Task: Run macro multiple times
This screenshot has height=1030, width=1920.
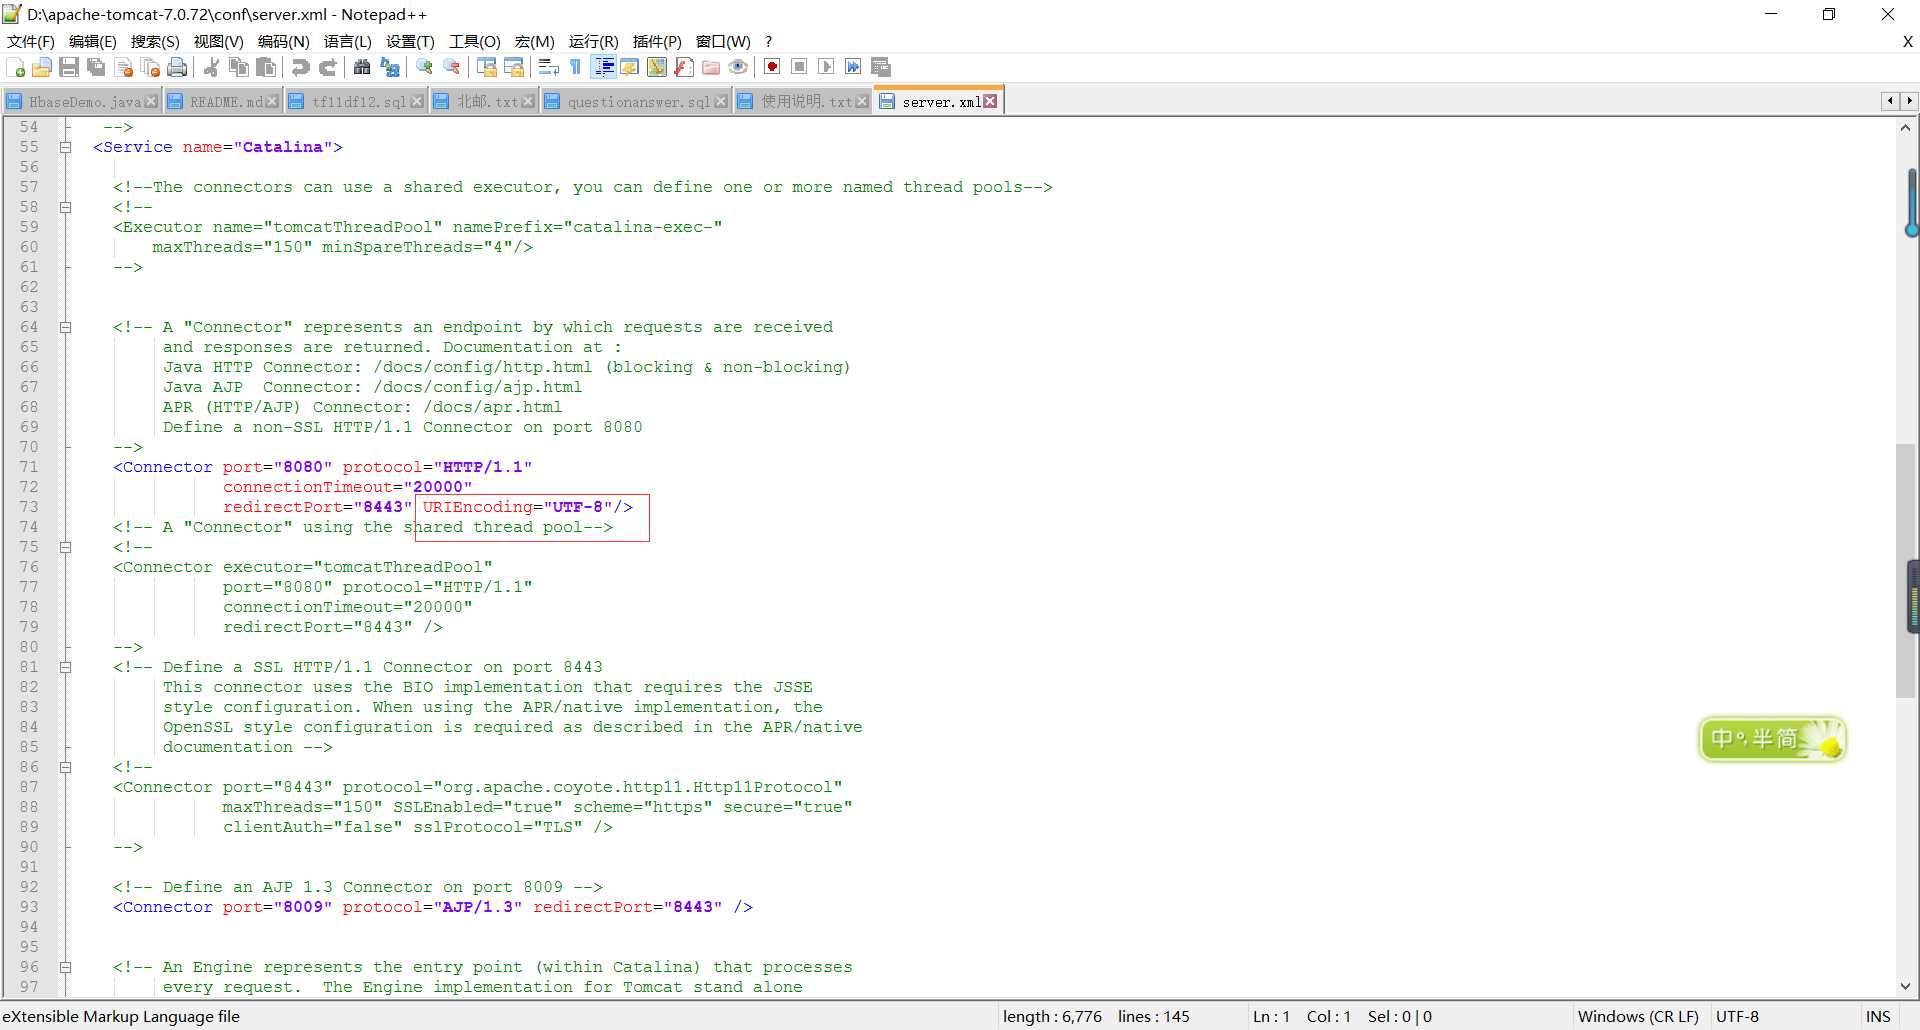Action: coord(853,67)
